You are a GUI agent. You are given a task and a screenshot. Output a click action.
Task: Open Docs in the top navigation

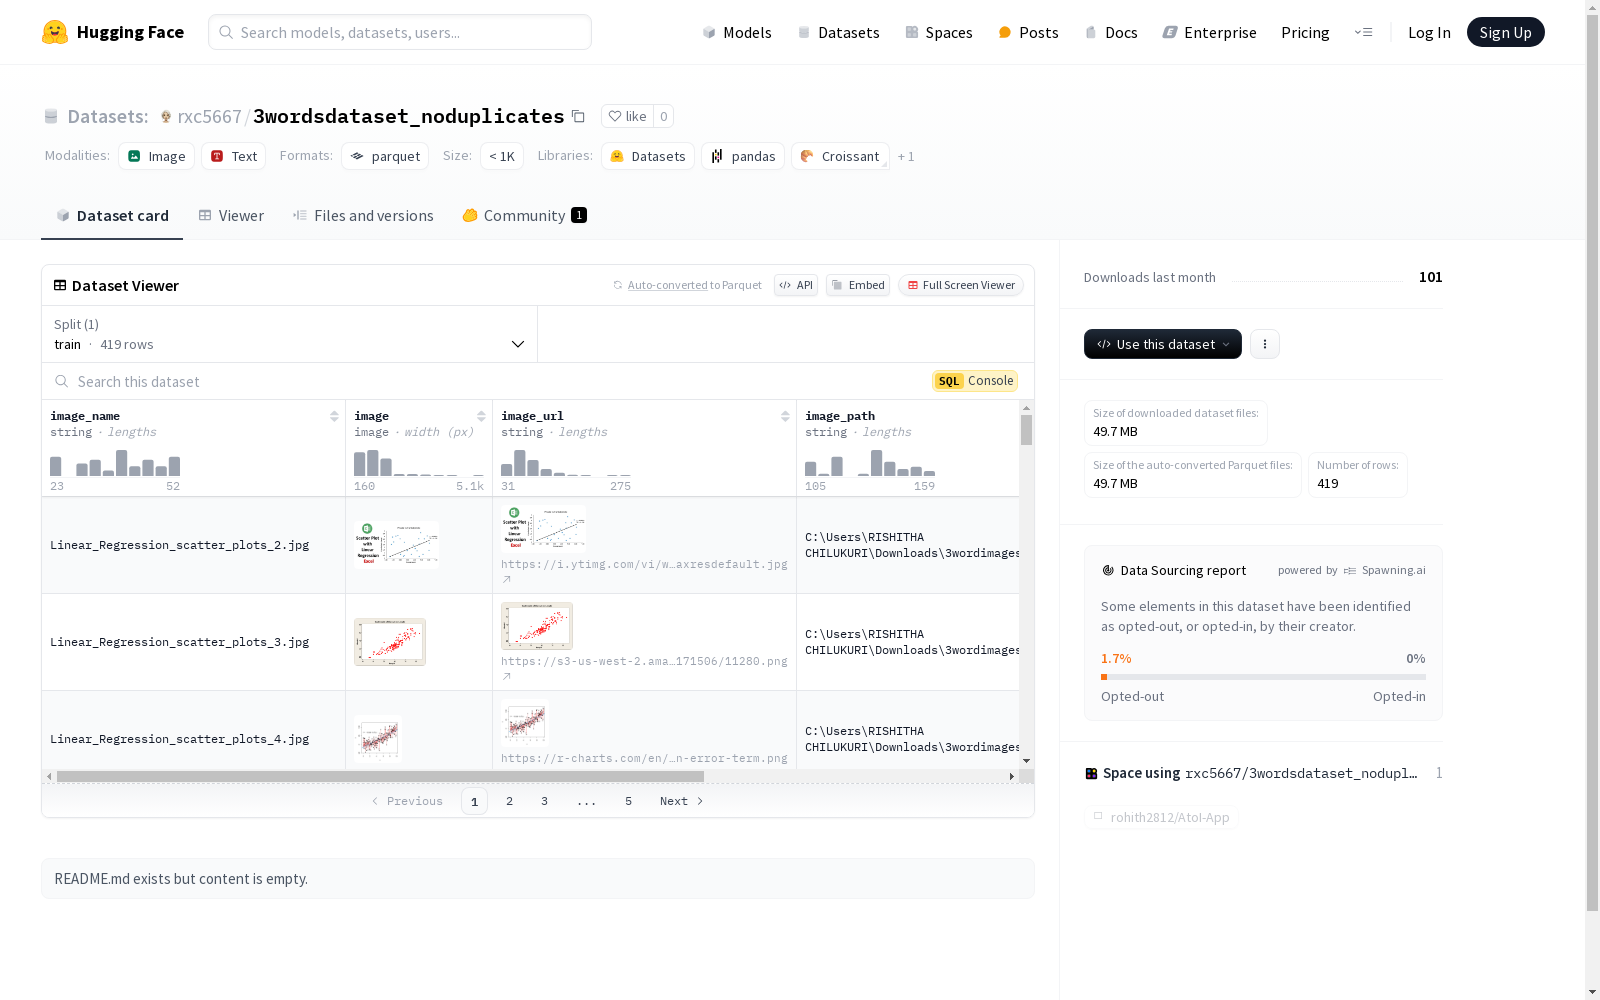[x=1111, y=32]
